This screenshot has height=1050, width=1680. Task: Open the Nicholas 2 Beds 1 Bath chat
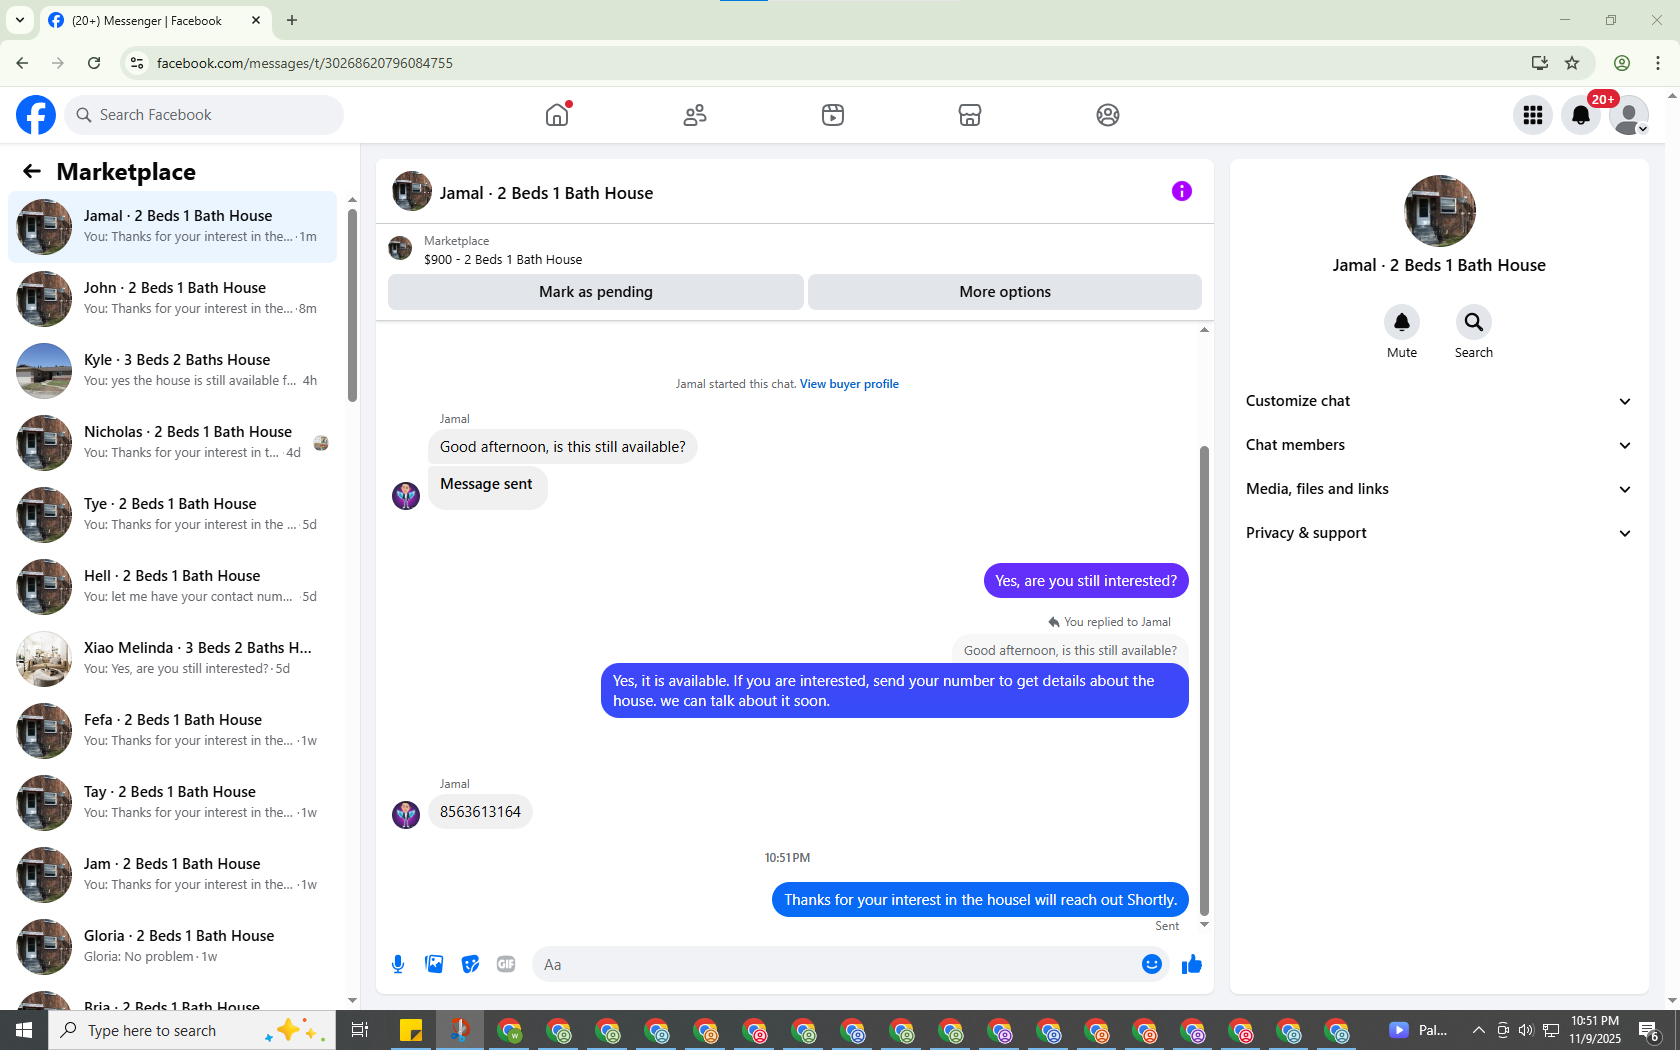point(172,443)
